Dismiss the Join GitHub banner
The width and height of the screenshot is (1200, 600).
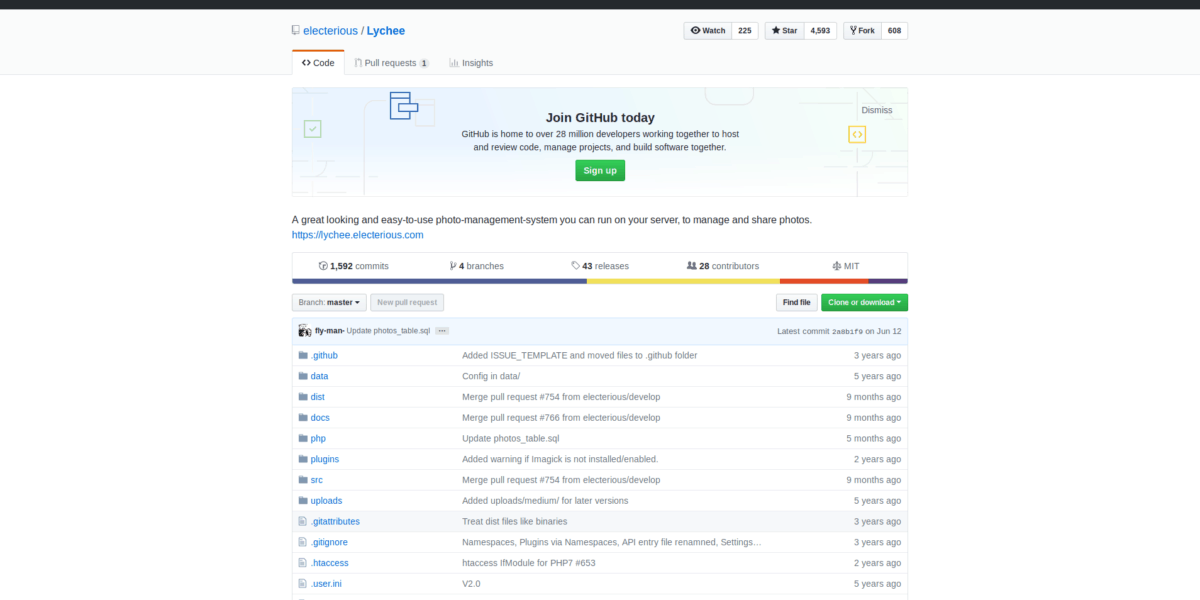click(876, 110)
